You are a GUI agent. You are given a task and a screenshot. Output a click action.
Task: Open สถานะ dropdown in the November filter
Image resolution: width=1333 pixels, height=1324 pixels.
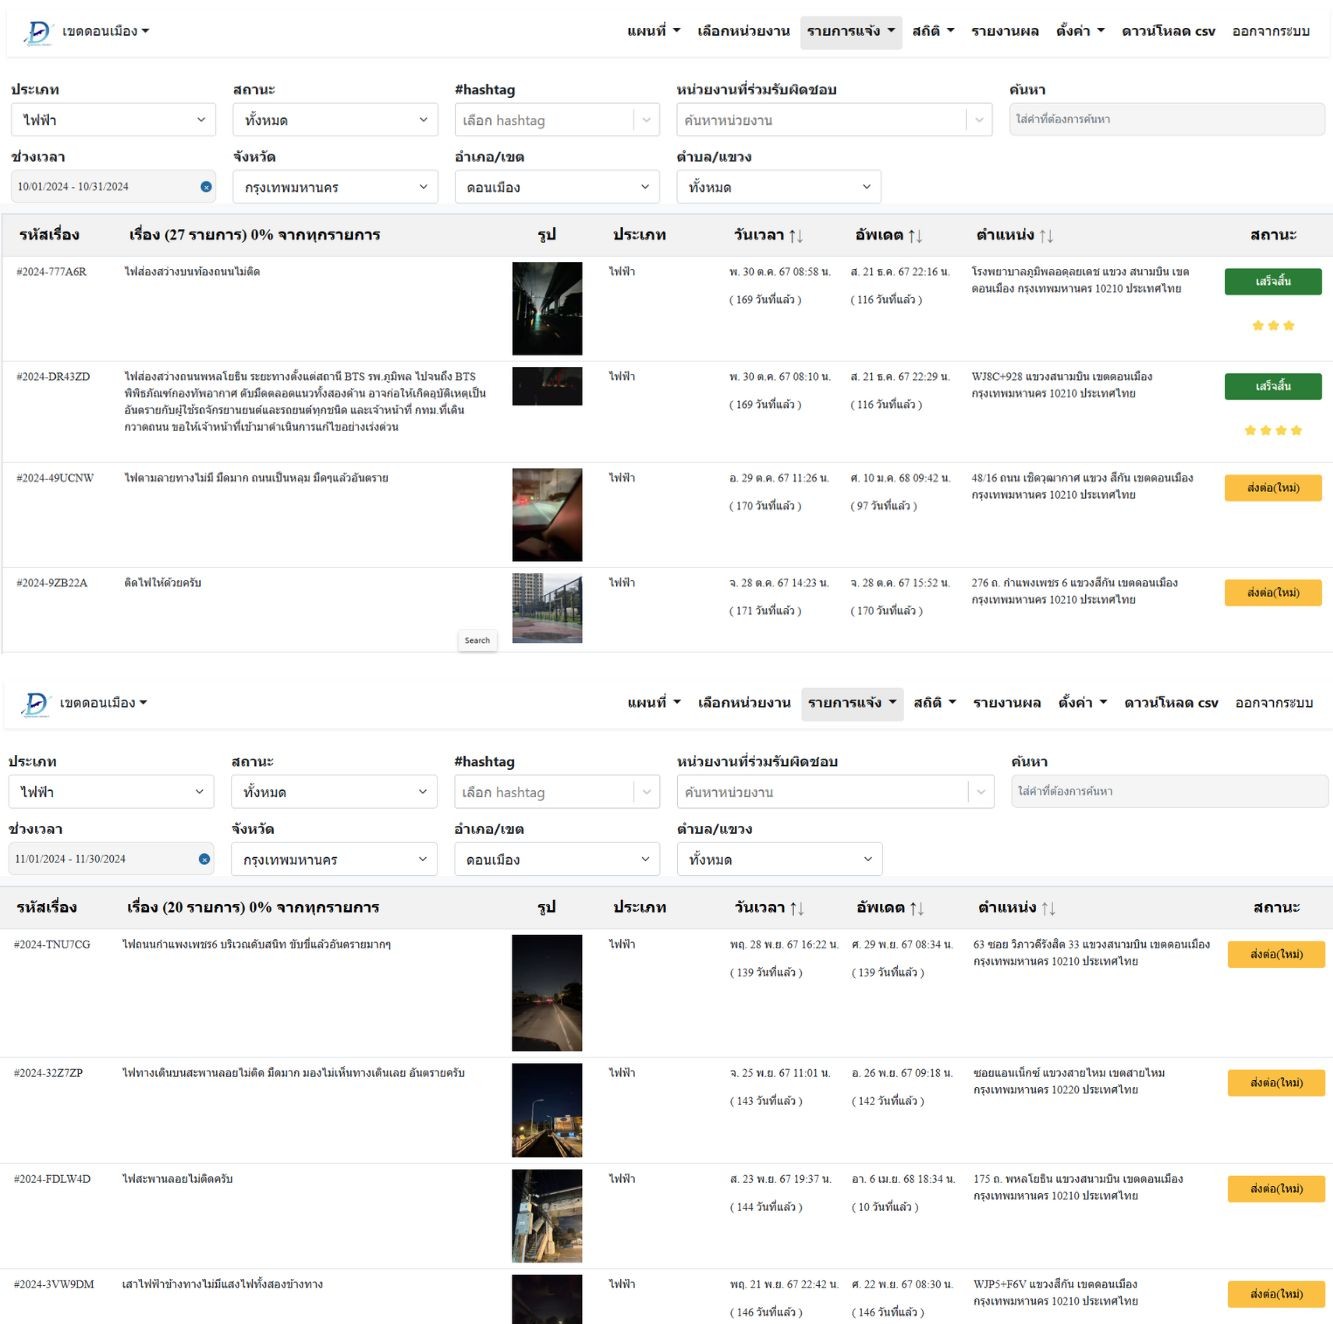point(334,792)
